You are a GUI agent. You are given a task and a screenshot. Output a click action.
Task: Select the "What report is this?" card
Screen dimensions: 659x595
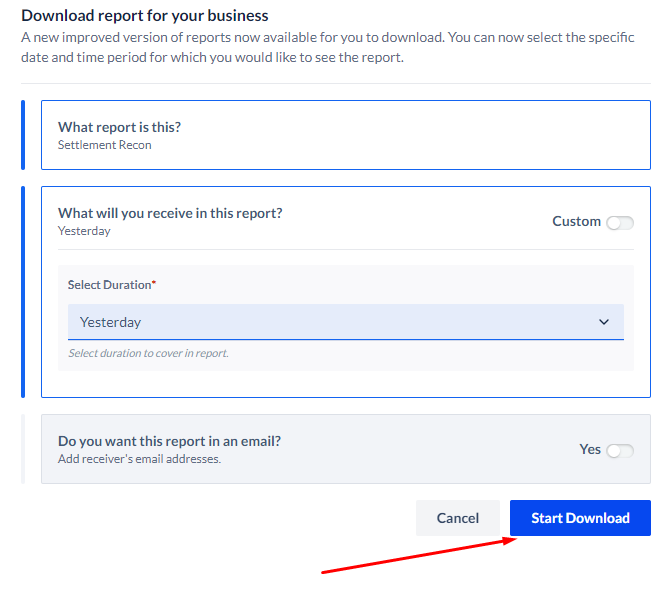(x=345, y=135)
